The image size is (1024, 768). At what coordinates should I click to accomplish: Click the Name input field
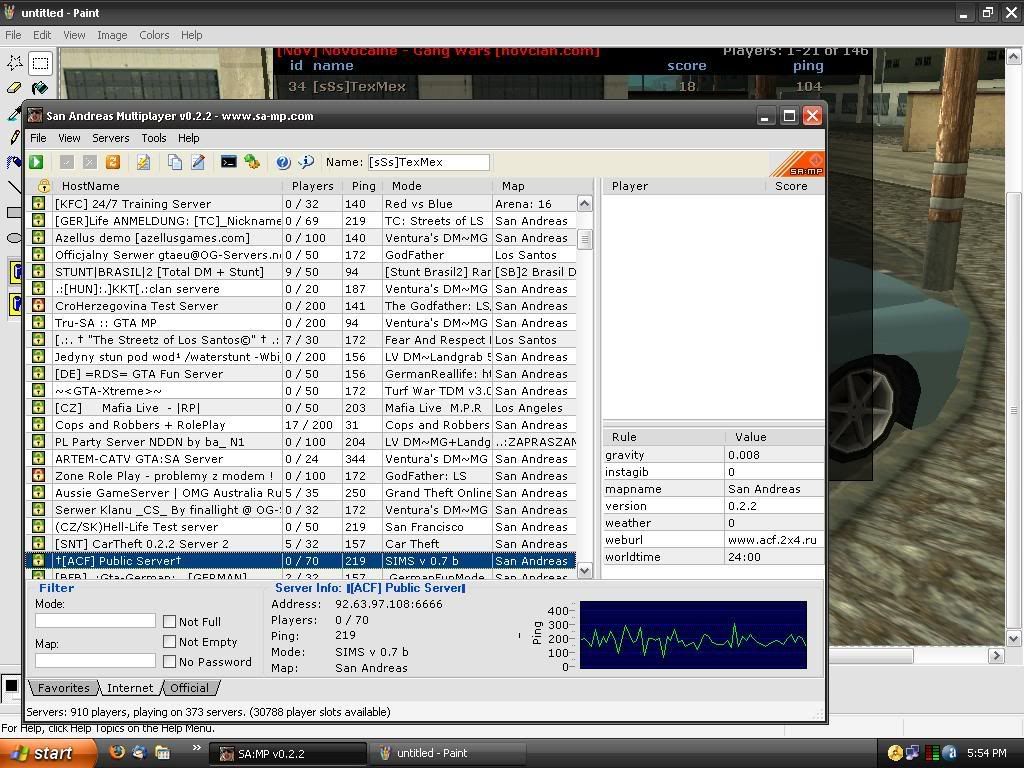pyautogui.click(x=428, y=162)
